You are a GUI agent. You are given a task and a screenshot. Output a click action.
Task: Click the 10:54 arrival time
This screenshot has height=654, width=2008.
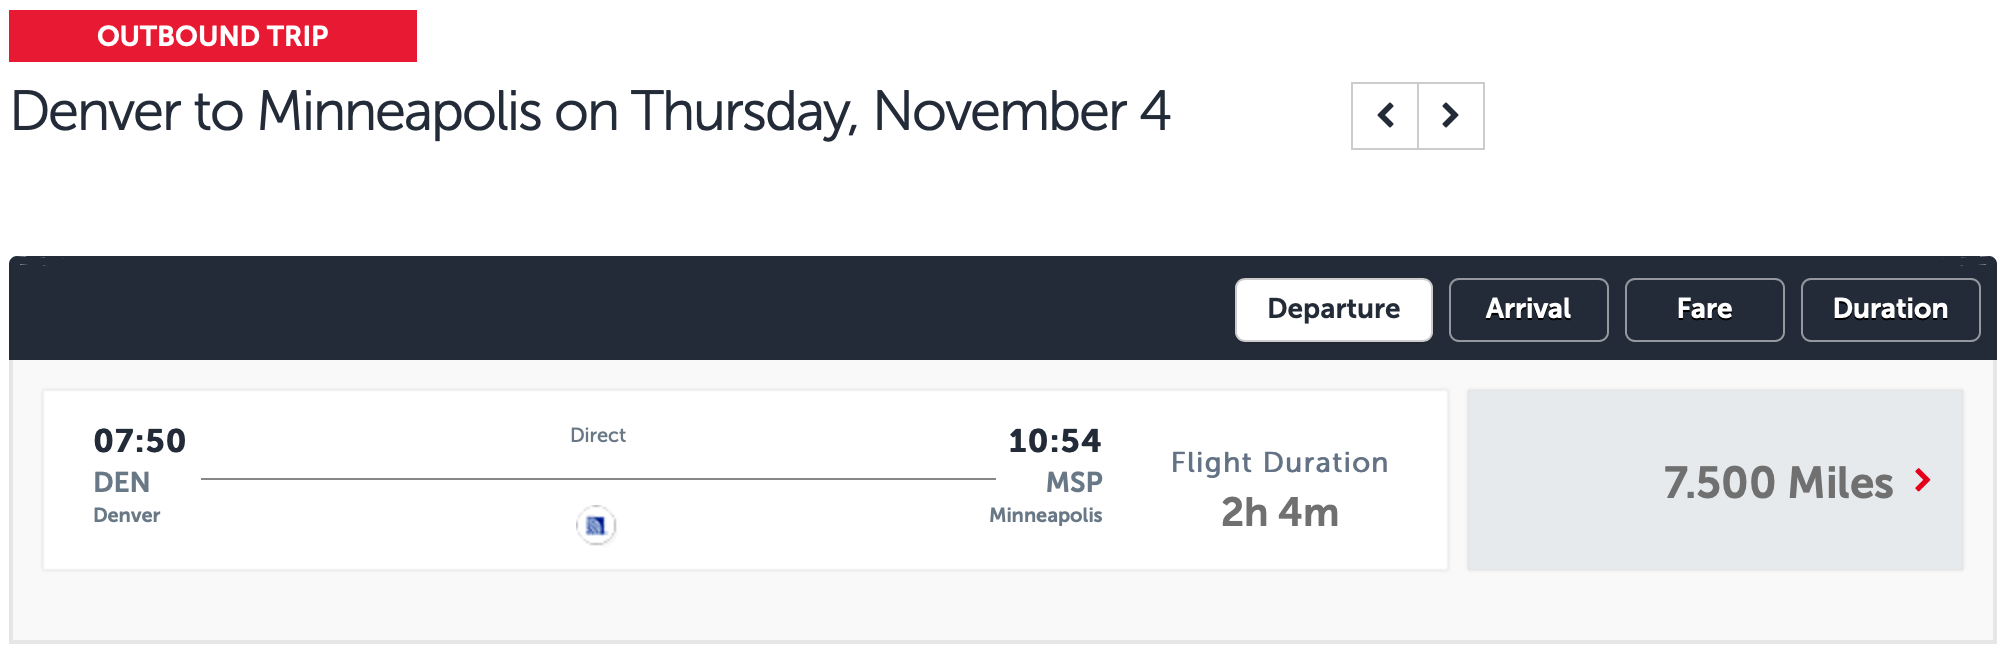1054,440
